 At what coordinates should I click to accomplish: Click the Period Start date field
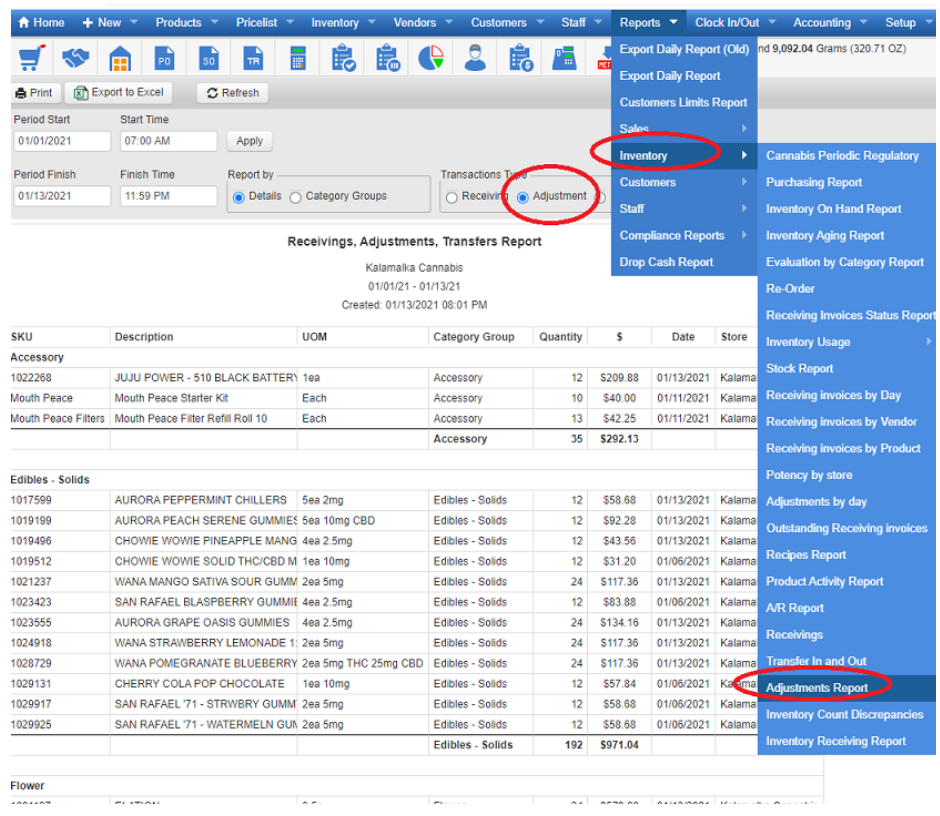click(62, 141)
